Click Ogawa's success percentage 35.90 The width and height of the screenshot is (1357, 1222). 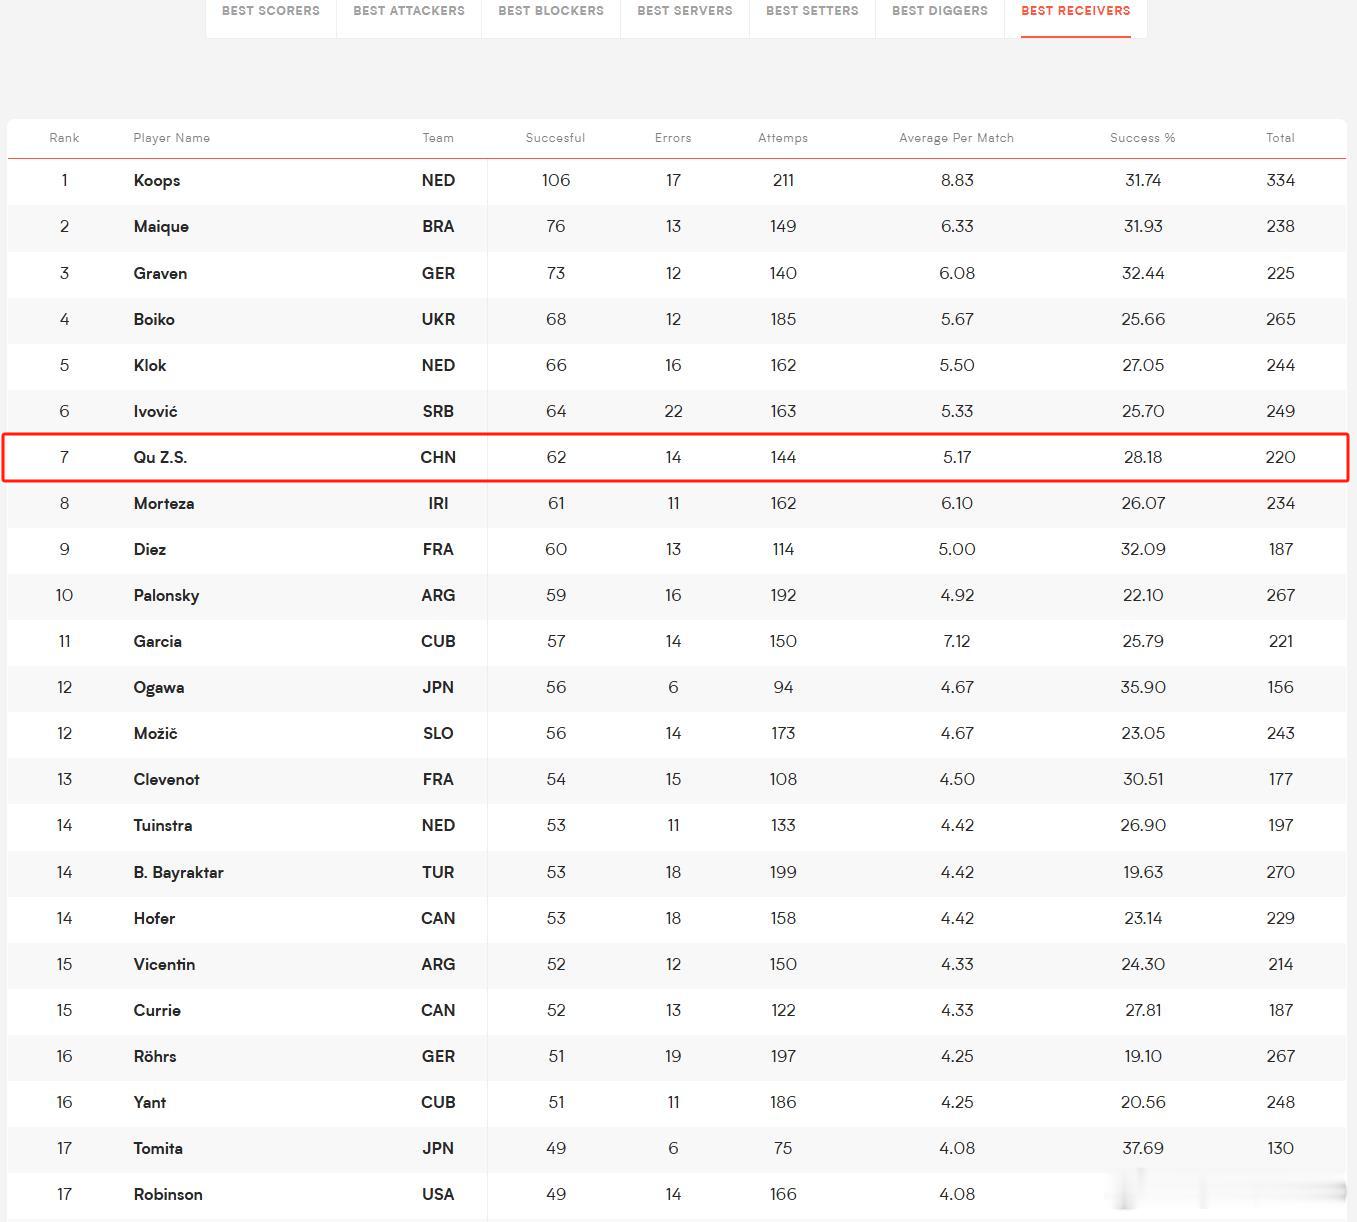click(x=1143, y=687)
